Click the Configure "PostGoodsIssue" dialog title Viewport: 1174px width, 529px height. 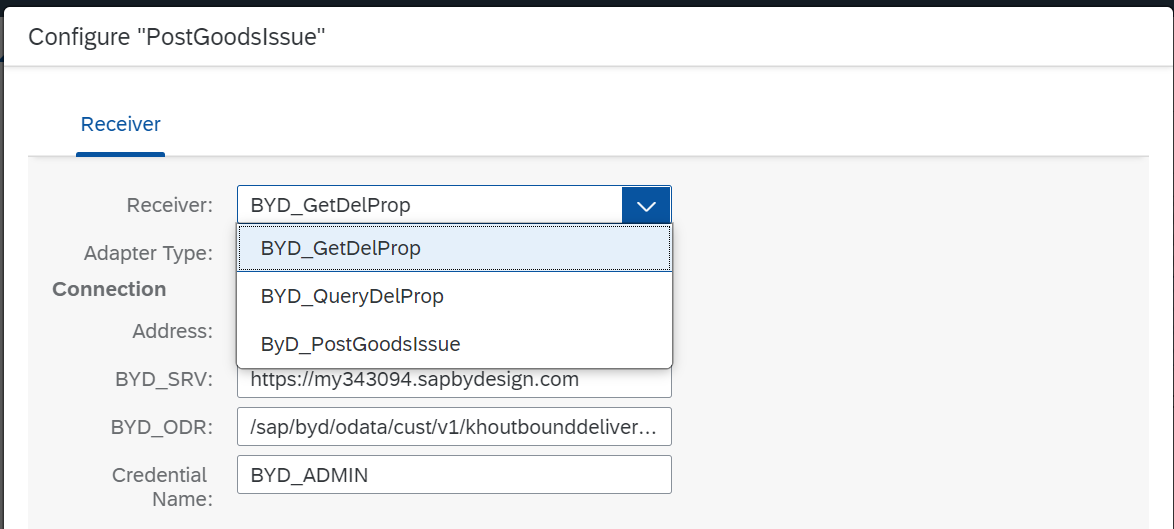point(178,38)
